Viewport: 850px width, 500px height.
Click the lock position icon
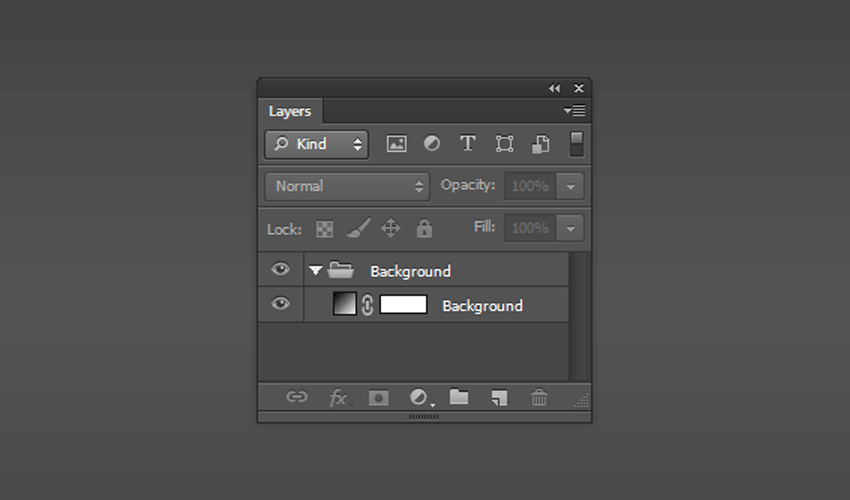click(390, 228)
